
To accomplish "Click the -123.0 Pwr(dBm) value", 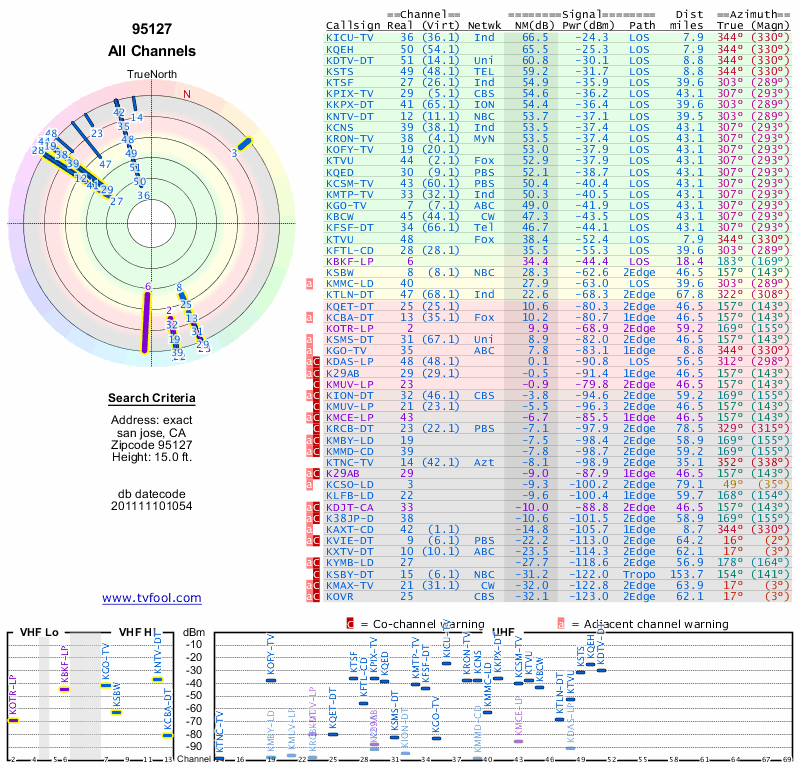I will [588, 597].
